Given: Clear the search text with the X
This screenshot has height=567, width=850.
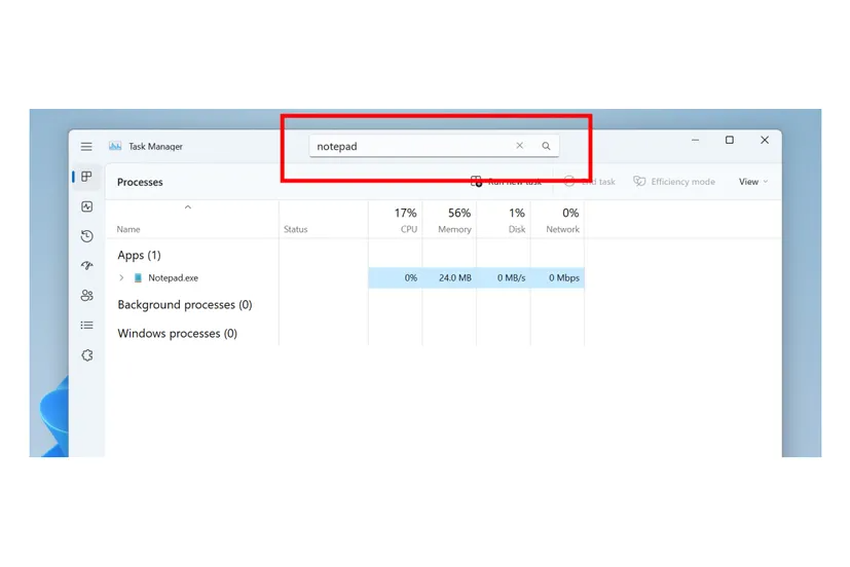Looking at the screenshot, I should [519, 146].
